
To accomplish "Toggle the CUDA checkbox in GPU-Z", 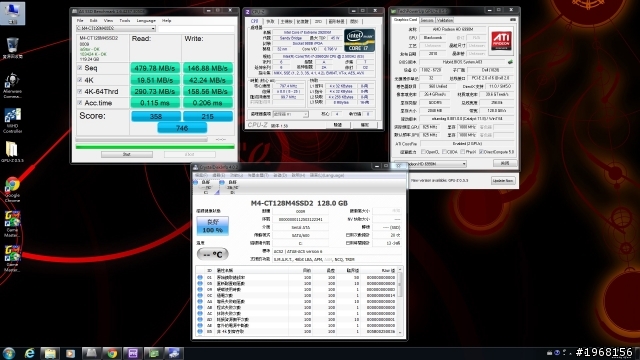I will click(x=444, y=152).
